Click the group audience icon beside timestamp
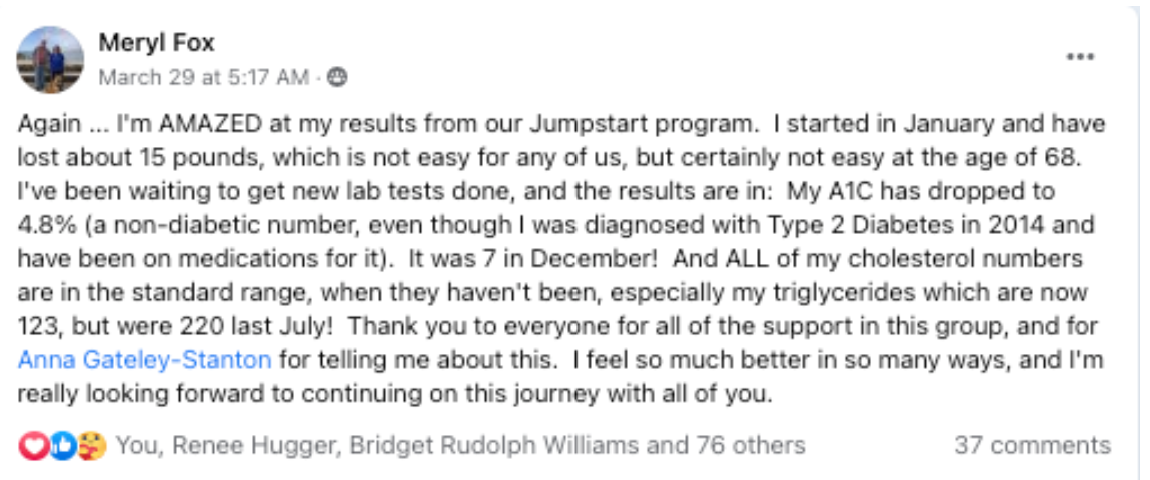The image size is (1150, 480). [337, 77]
